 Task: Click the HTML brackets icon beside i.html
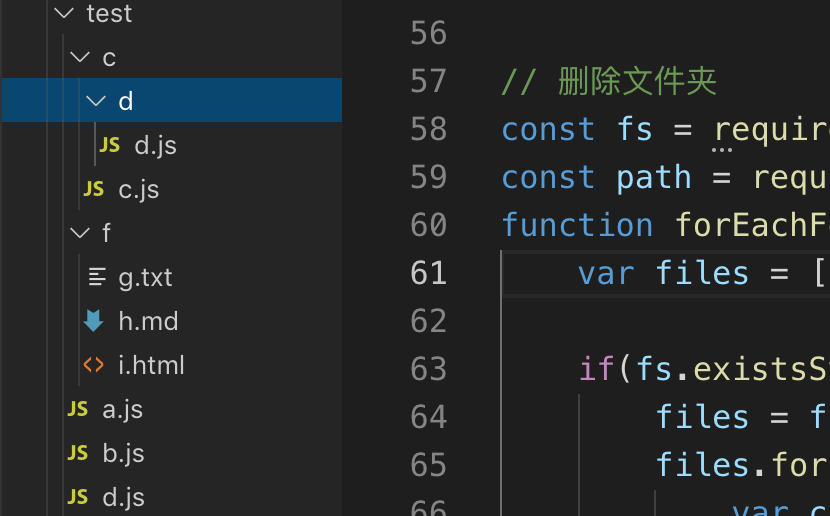click(x=94, y=365)
